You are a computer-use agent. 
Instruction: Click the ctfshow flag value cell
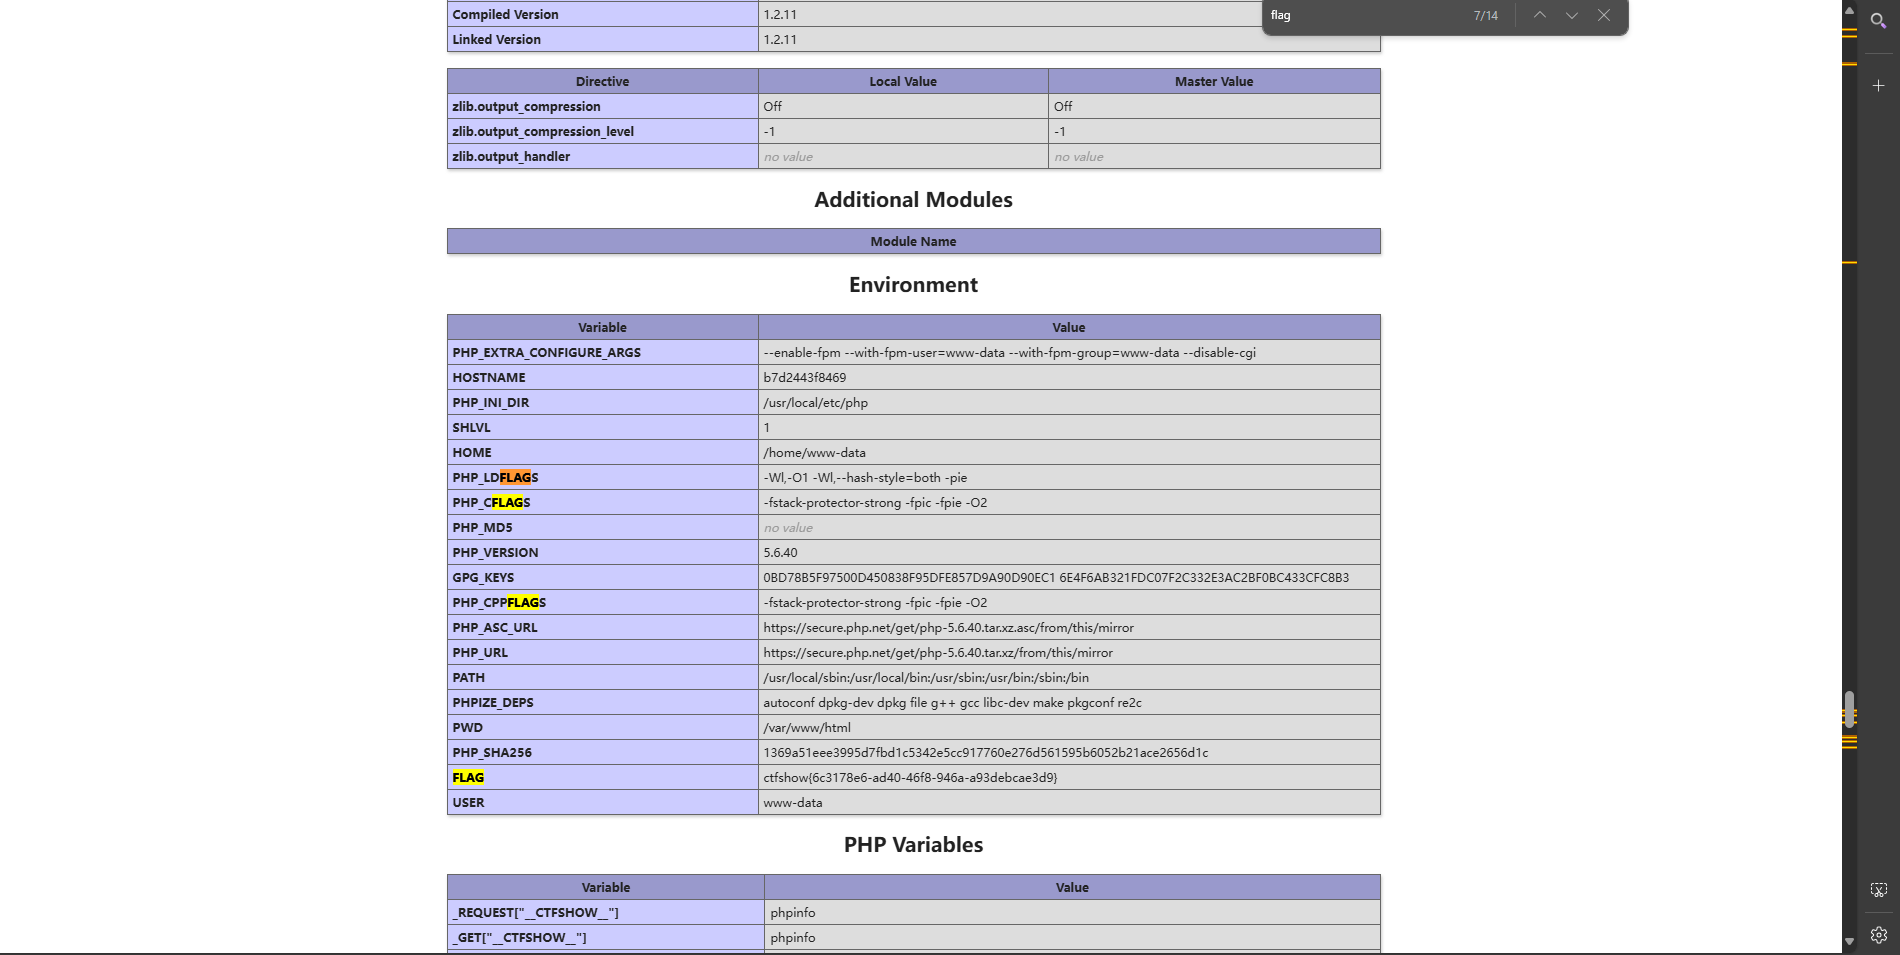[x=909, y=777]
